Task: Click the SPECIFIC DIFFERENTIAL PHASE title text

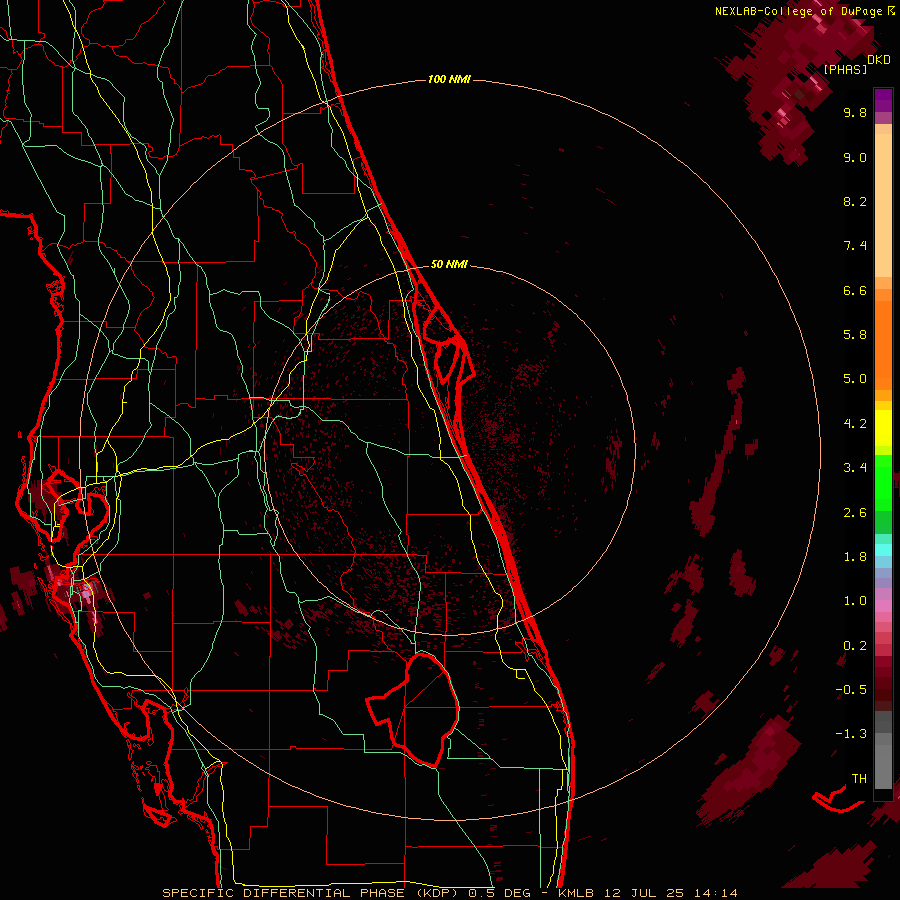Action: pos(284,893)
